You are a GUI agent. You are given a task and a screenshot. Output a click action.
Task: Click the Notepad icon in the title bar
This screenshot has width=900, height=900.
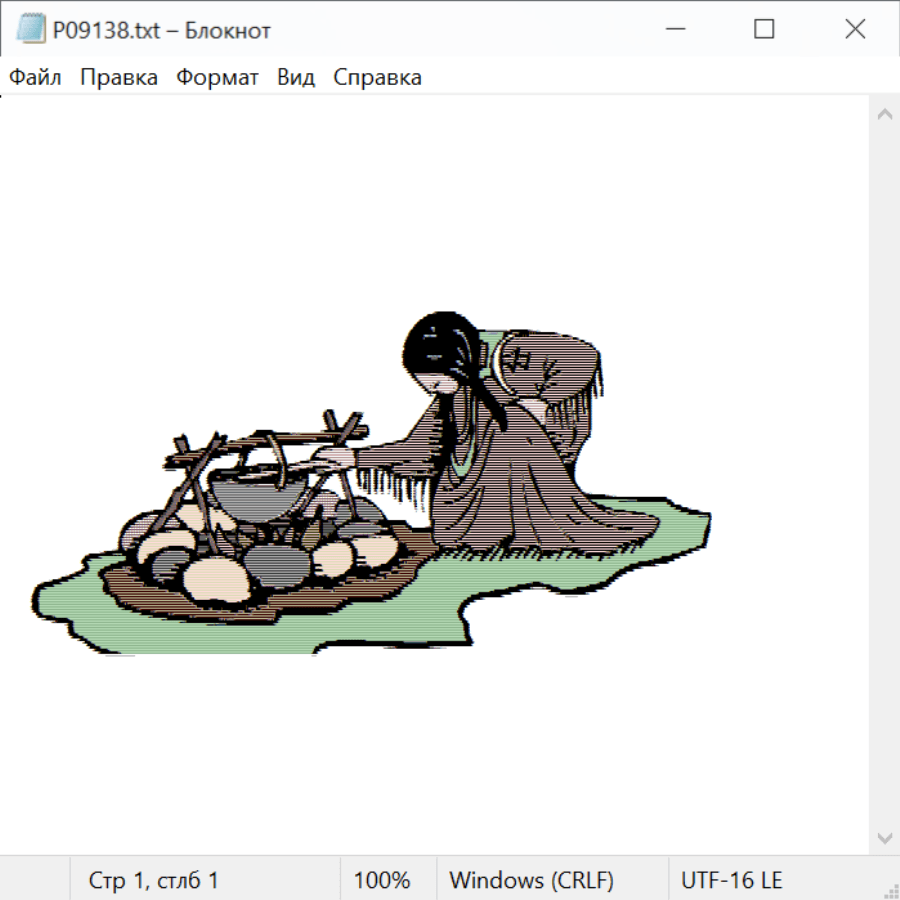coord(31,30)
